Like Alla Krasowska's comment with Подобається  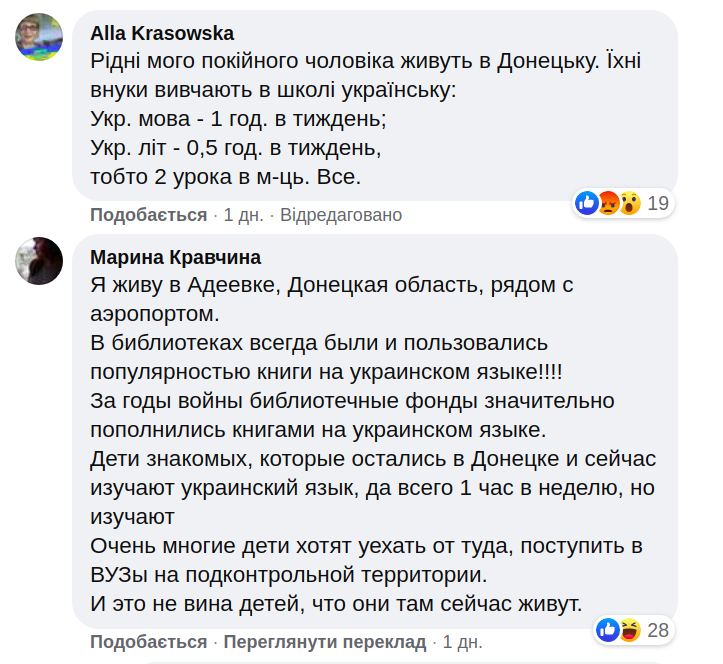pos(148,215)
